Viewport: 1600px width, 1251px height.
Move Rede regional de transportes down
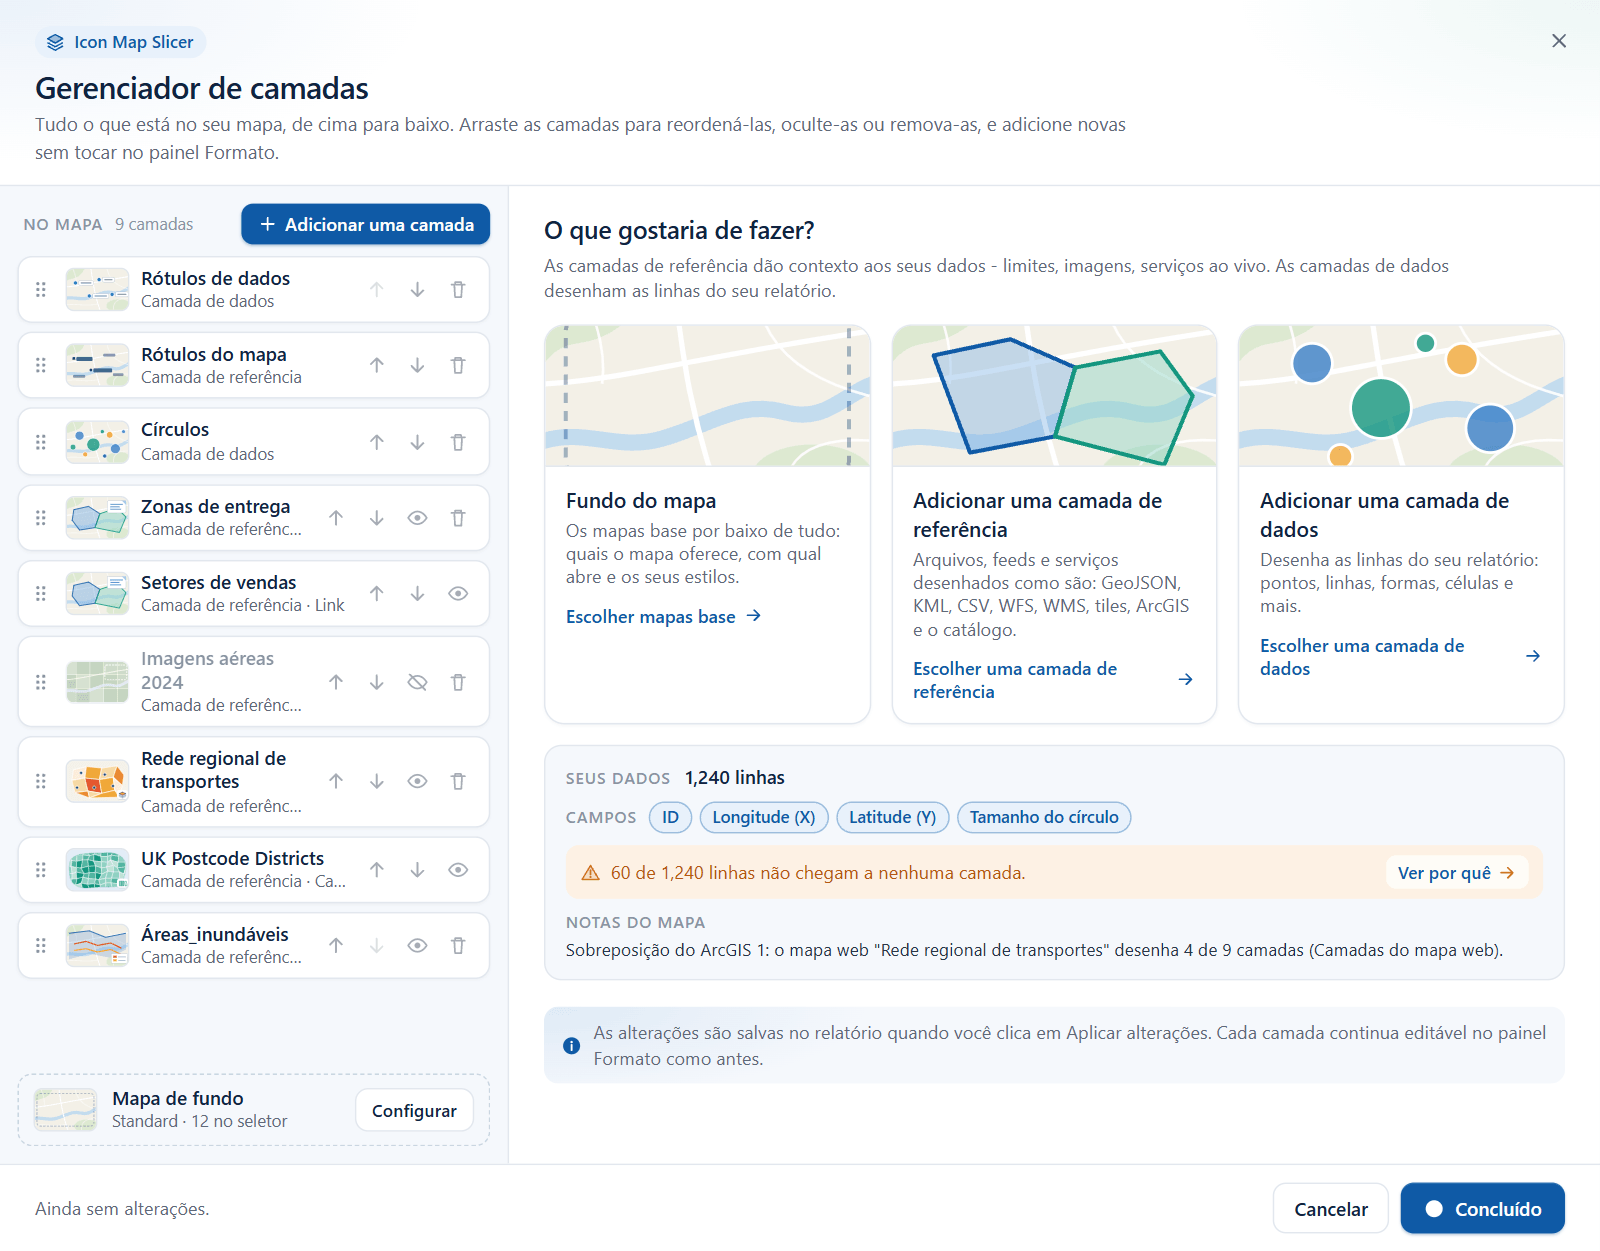coord(377,782)
